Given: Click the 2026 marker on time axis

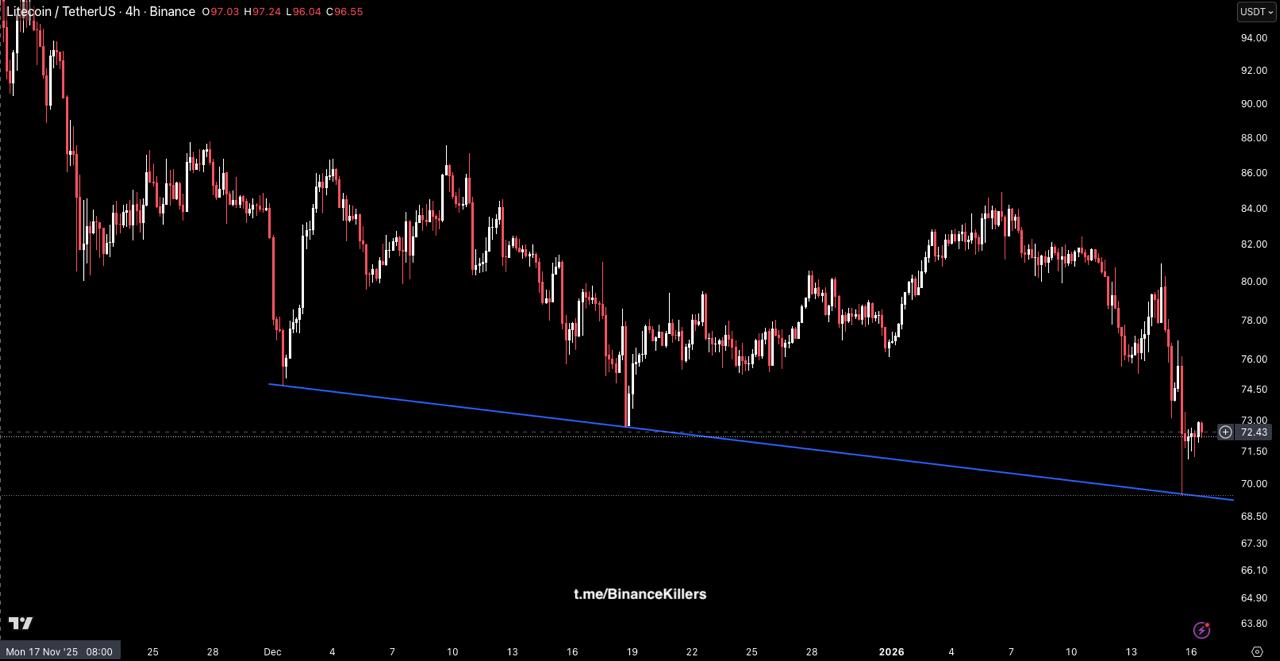Looking at the screenshot, I should coord(891,651).
